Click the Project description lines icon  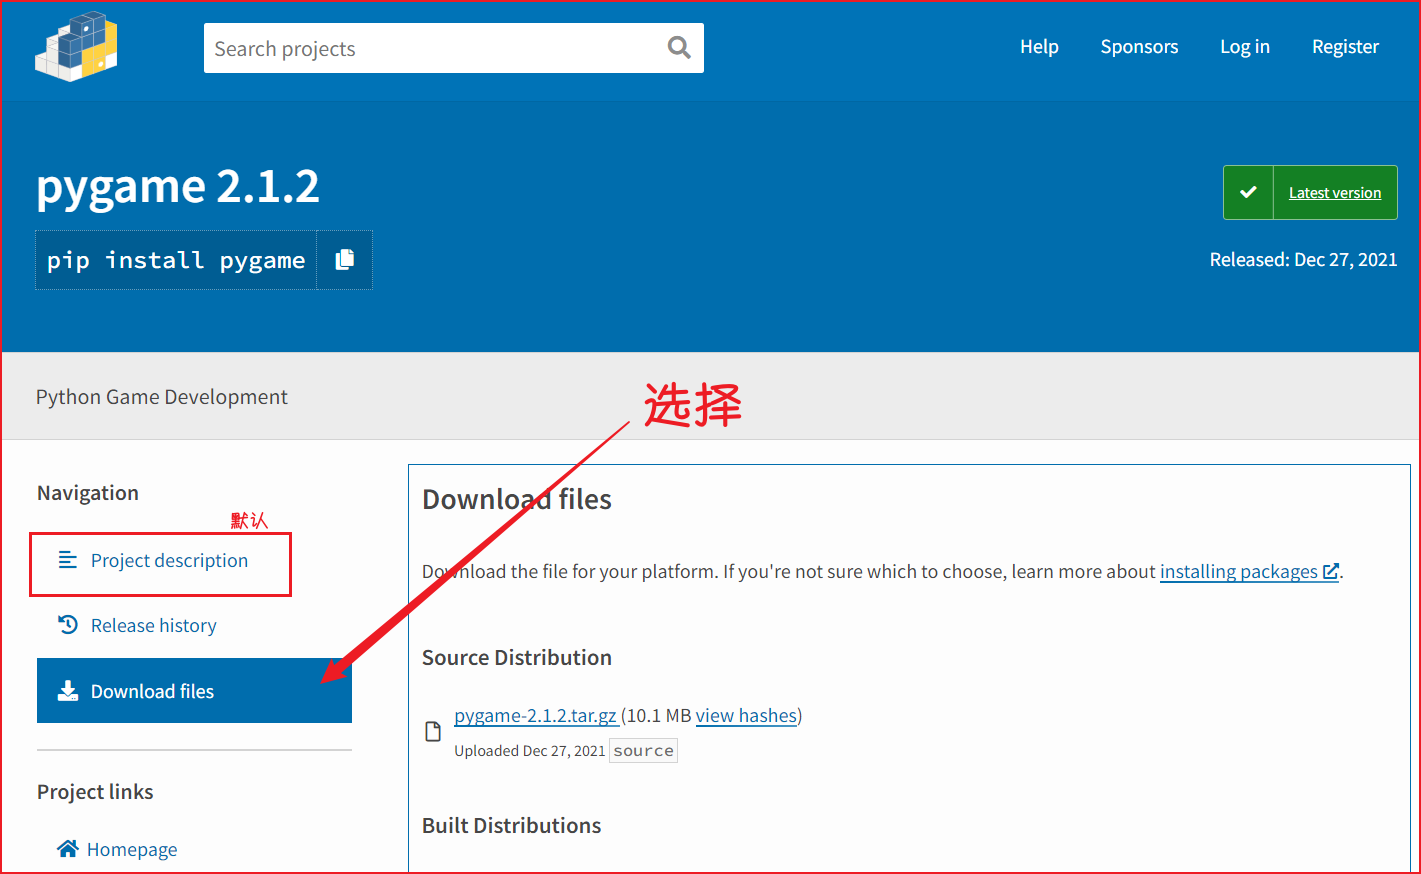(x=68, y=560)
